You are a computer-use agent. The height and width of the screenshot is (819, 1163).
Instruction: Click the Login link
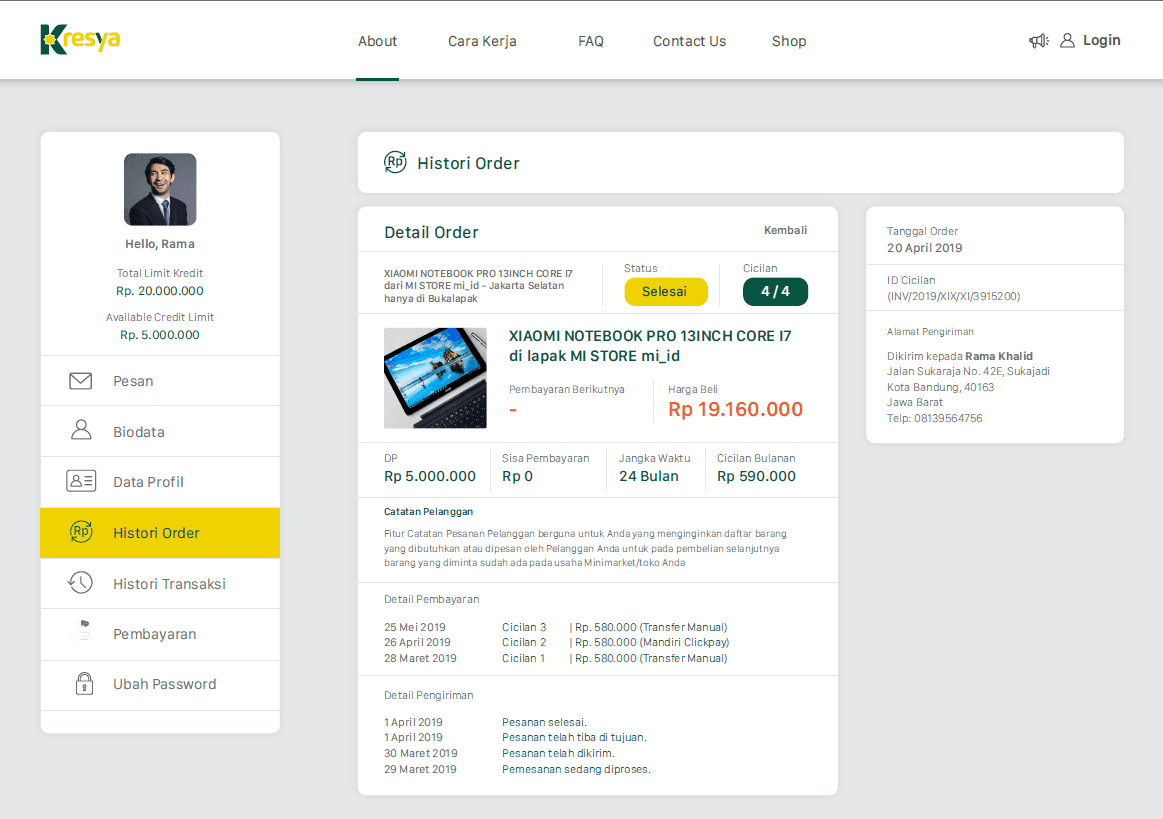point(1101,41)
